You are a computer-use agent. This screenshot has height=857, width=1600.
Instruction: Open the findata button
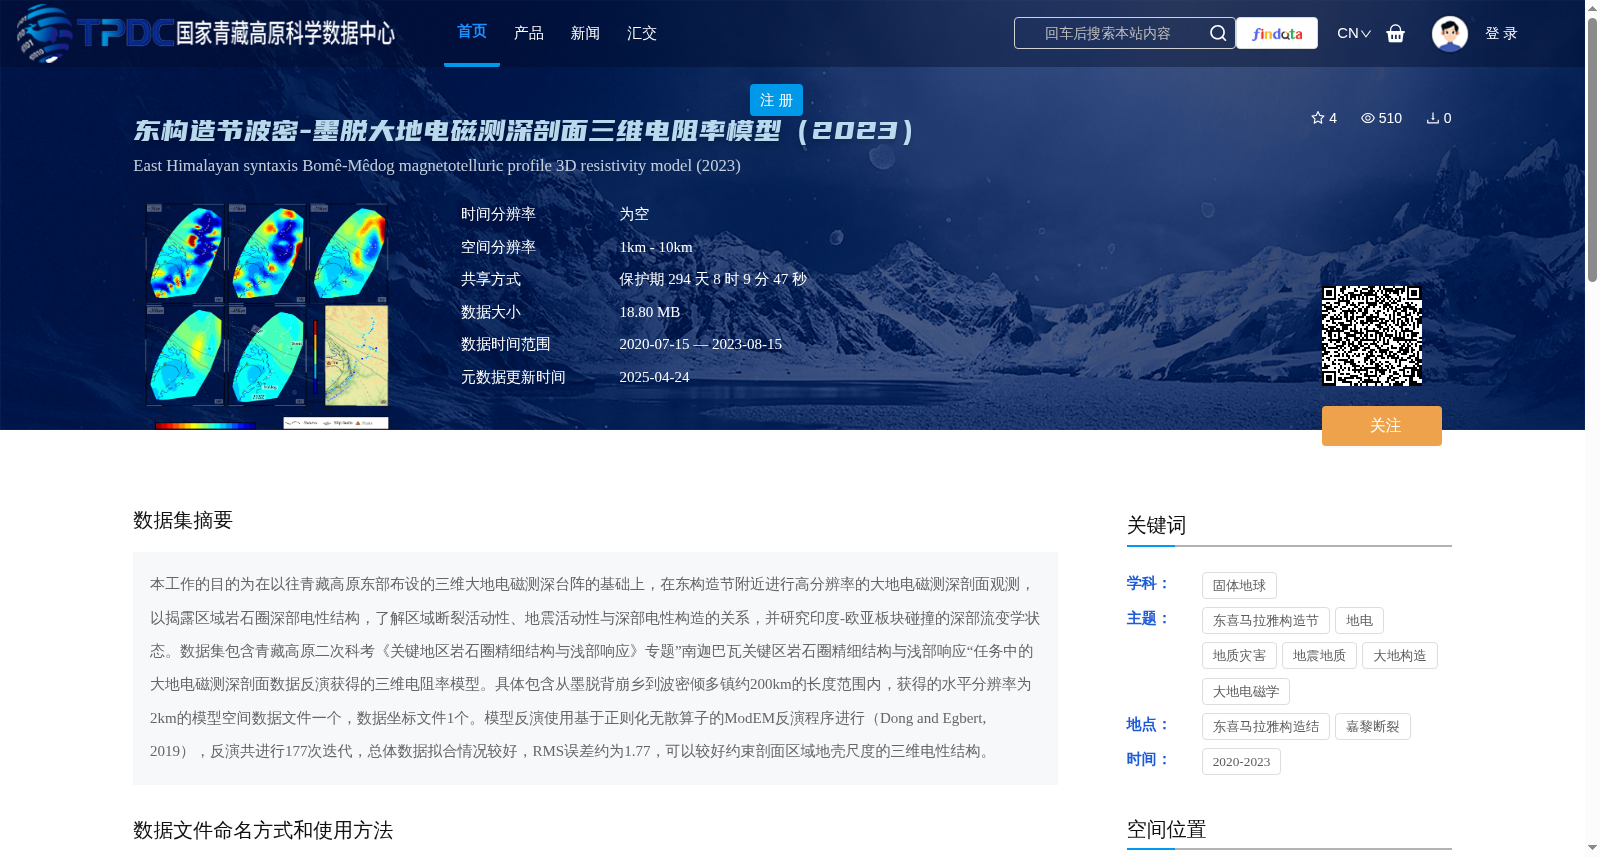point(1277,33)
